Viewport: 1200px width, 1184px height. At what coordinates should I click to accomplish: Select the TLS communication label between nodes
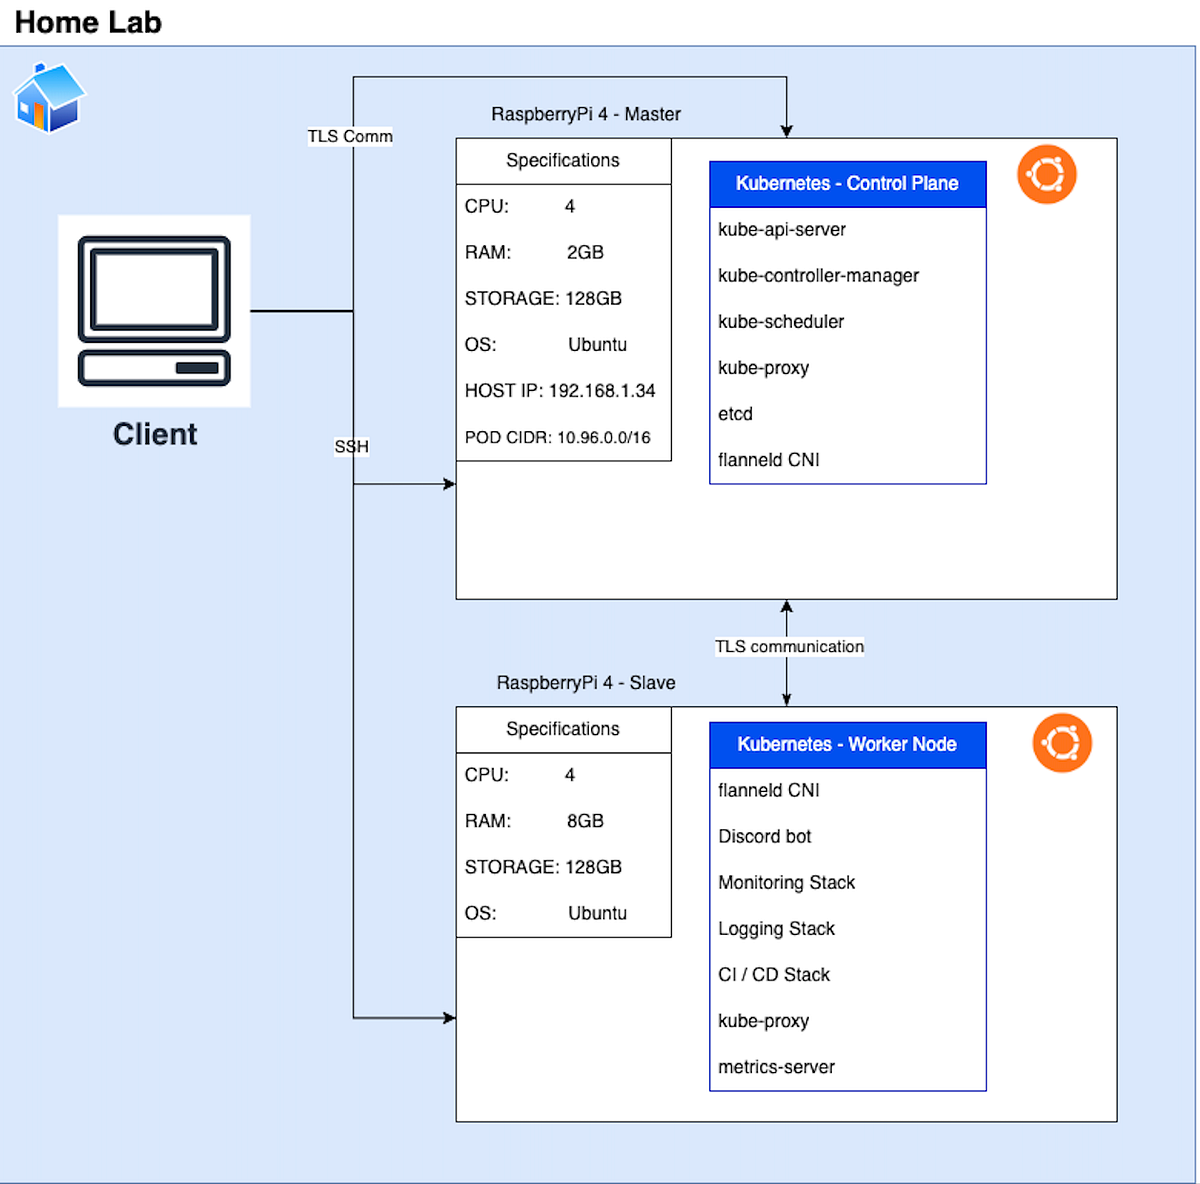[789, 646]
